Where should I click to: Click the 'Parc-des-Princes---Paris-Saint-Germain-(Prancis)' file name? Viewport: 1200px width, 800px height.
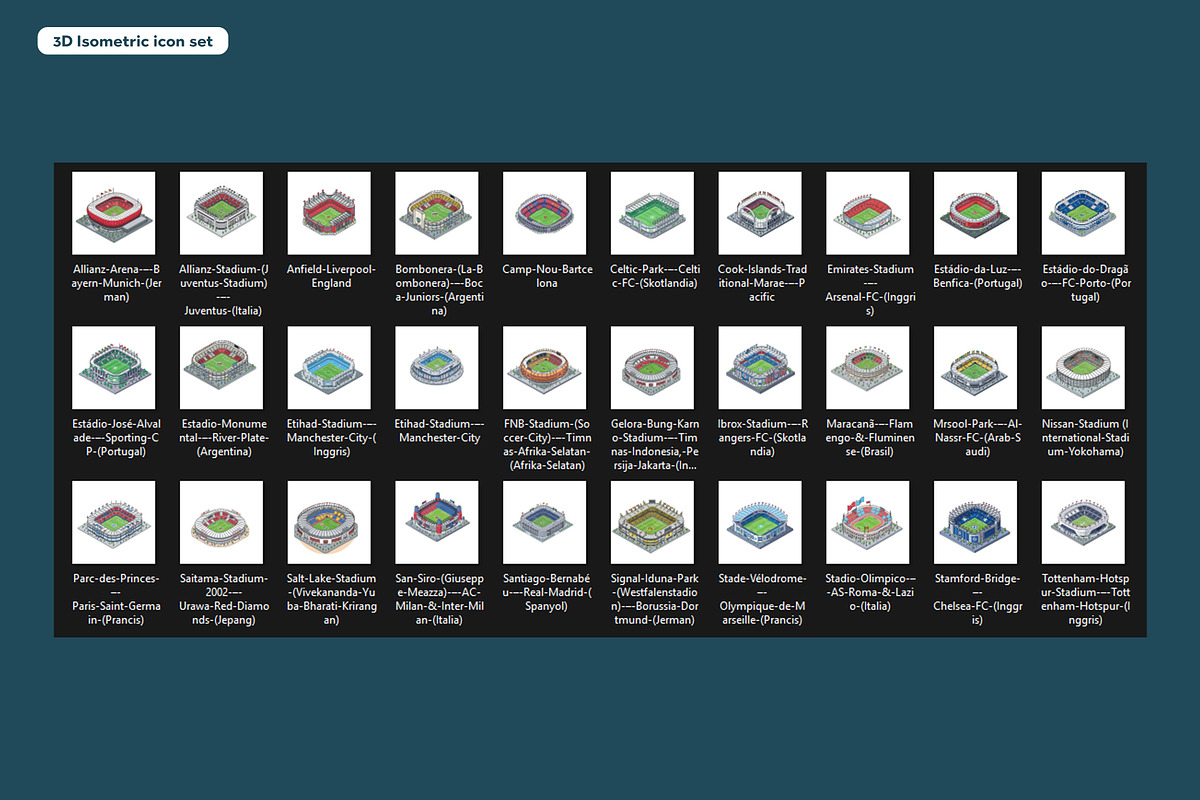[114, 599]
